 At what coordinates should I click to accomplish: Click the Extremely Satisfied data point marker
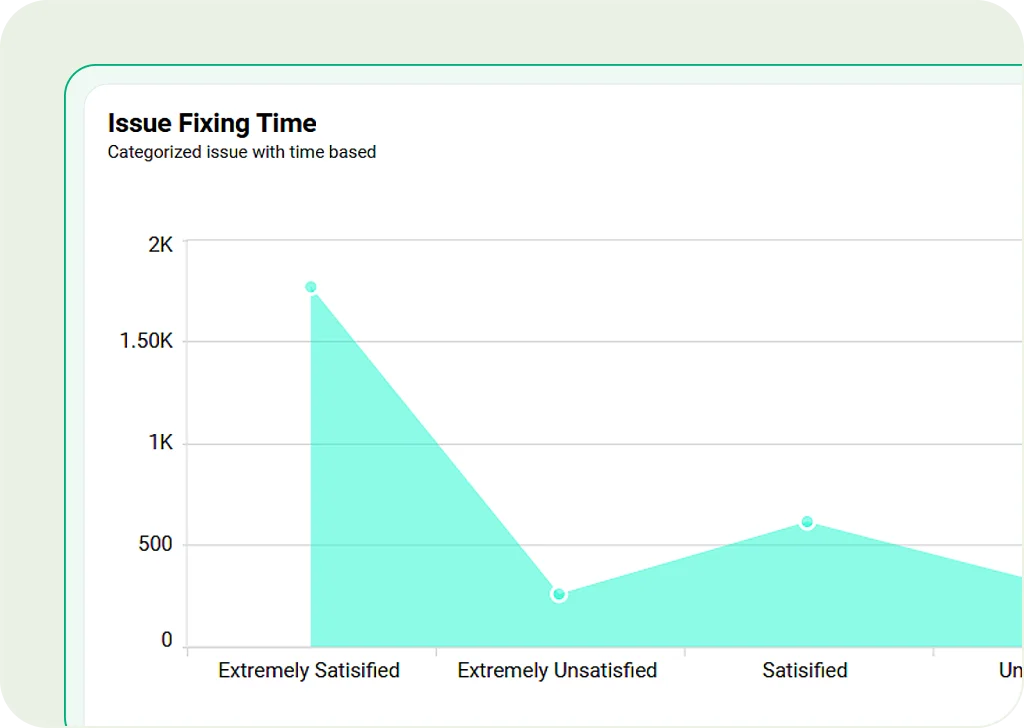tap(311, 287)
